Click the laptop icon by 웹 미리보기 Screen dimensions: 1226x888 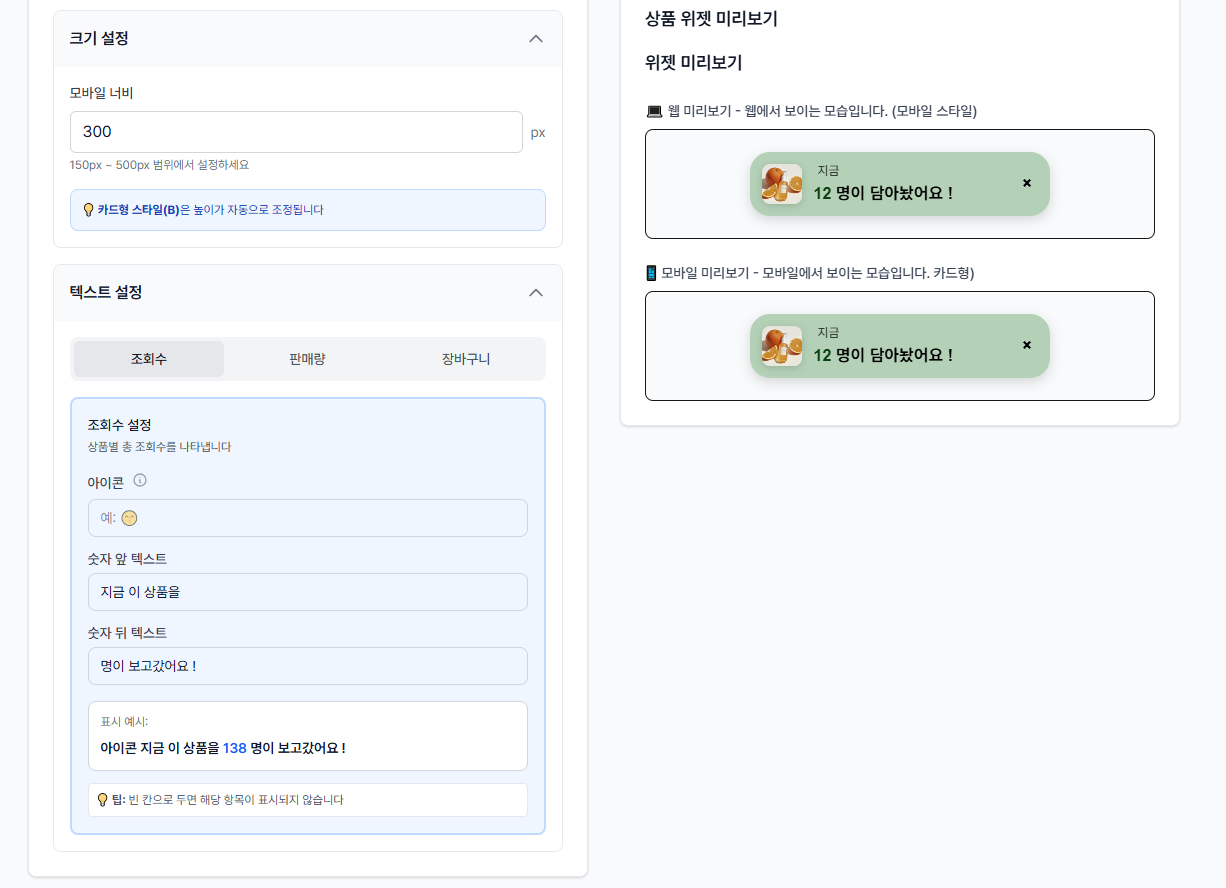click(x=654, y=111)
